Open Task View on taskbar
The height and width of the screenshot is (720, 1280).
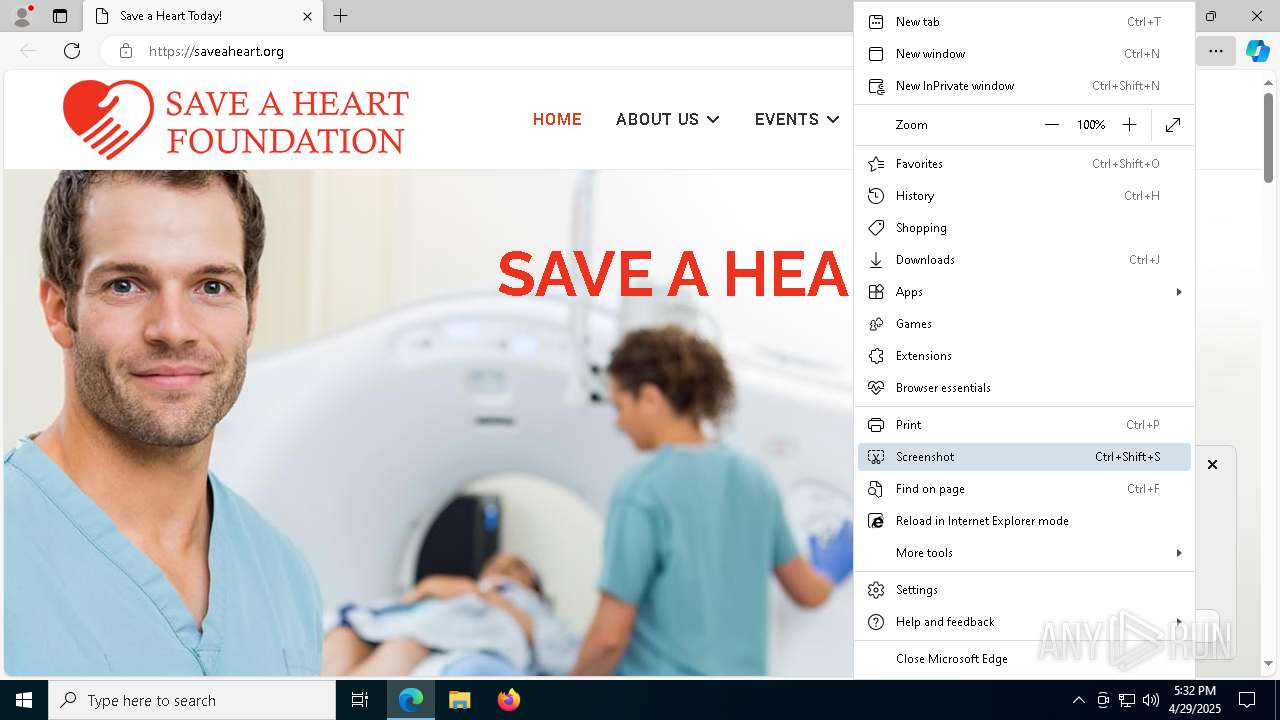coord(360,700)
